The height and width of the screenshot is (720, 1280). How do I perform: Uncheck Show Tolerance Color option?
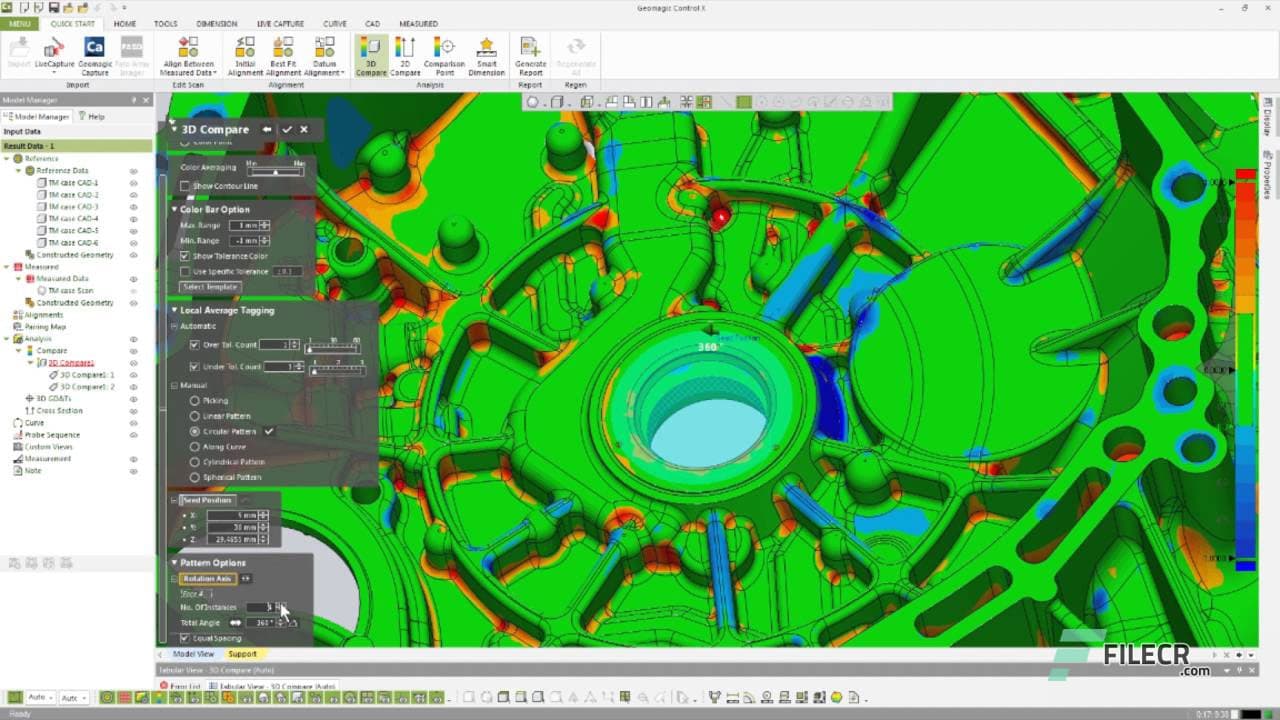(x=185, y=256)
